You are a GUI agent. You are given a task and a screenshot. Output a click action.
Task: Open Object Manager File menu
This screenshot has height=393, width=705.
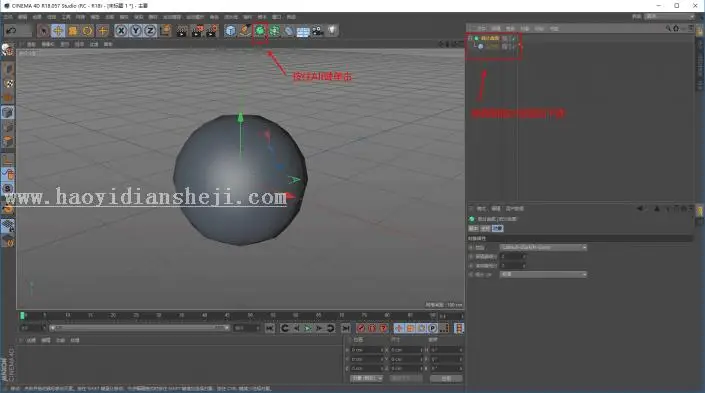click(x=482, y=28)
